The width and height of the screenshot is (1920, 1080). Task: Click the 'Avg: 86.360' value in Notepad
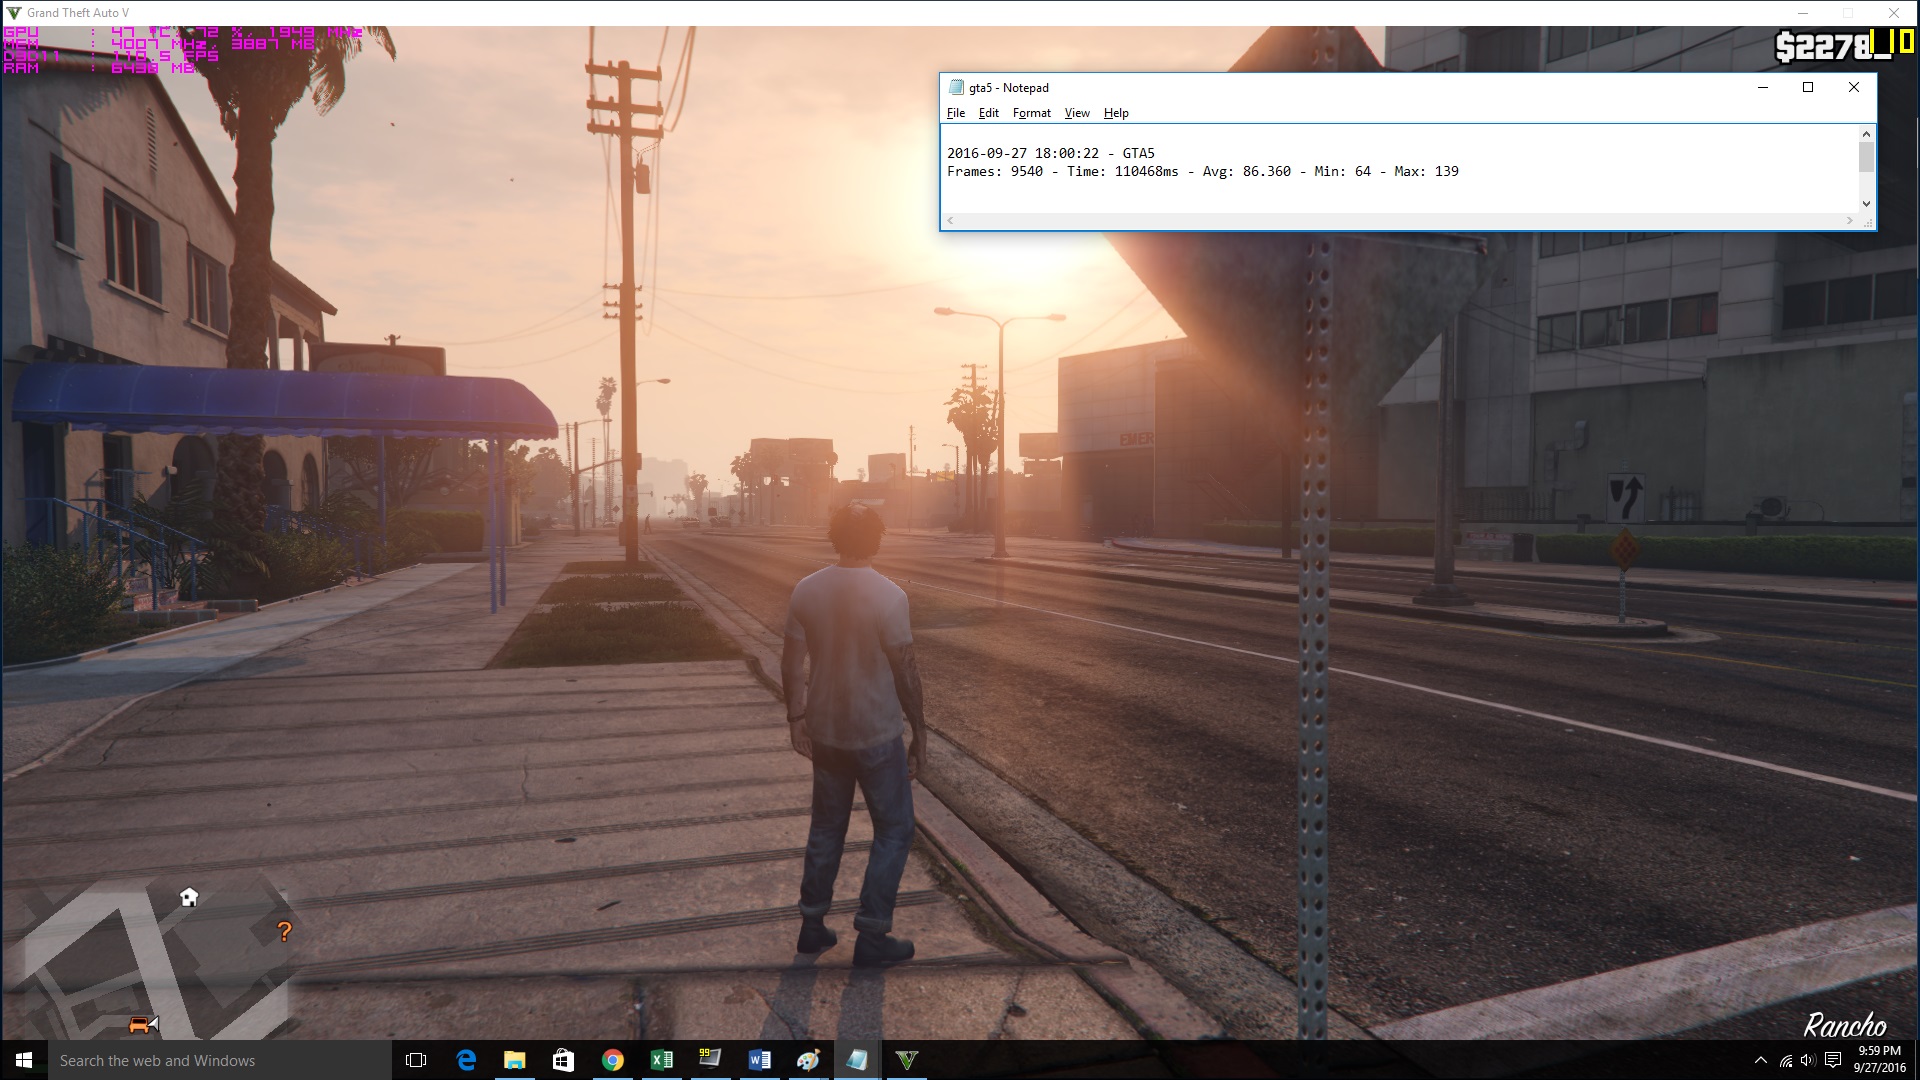tap(1246, 171)
